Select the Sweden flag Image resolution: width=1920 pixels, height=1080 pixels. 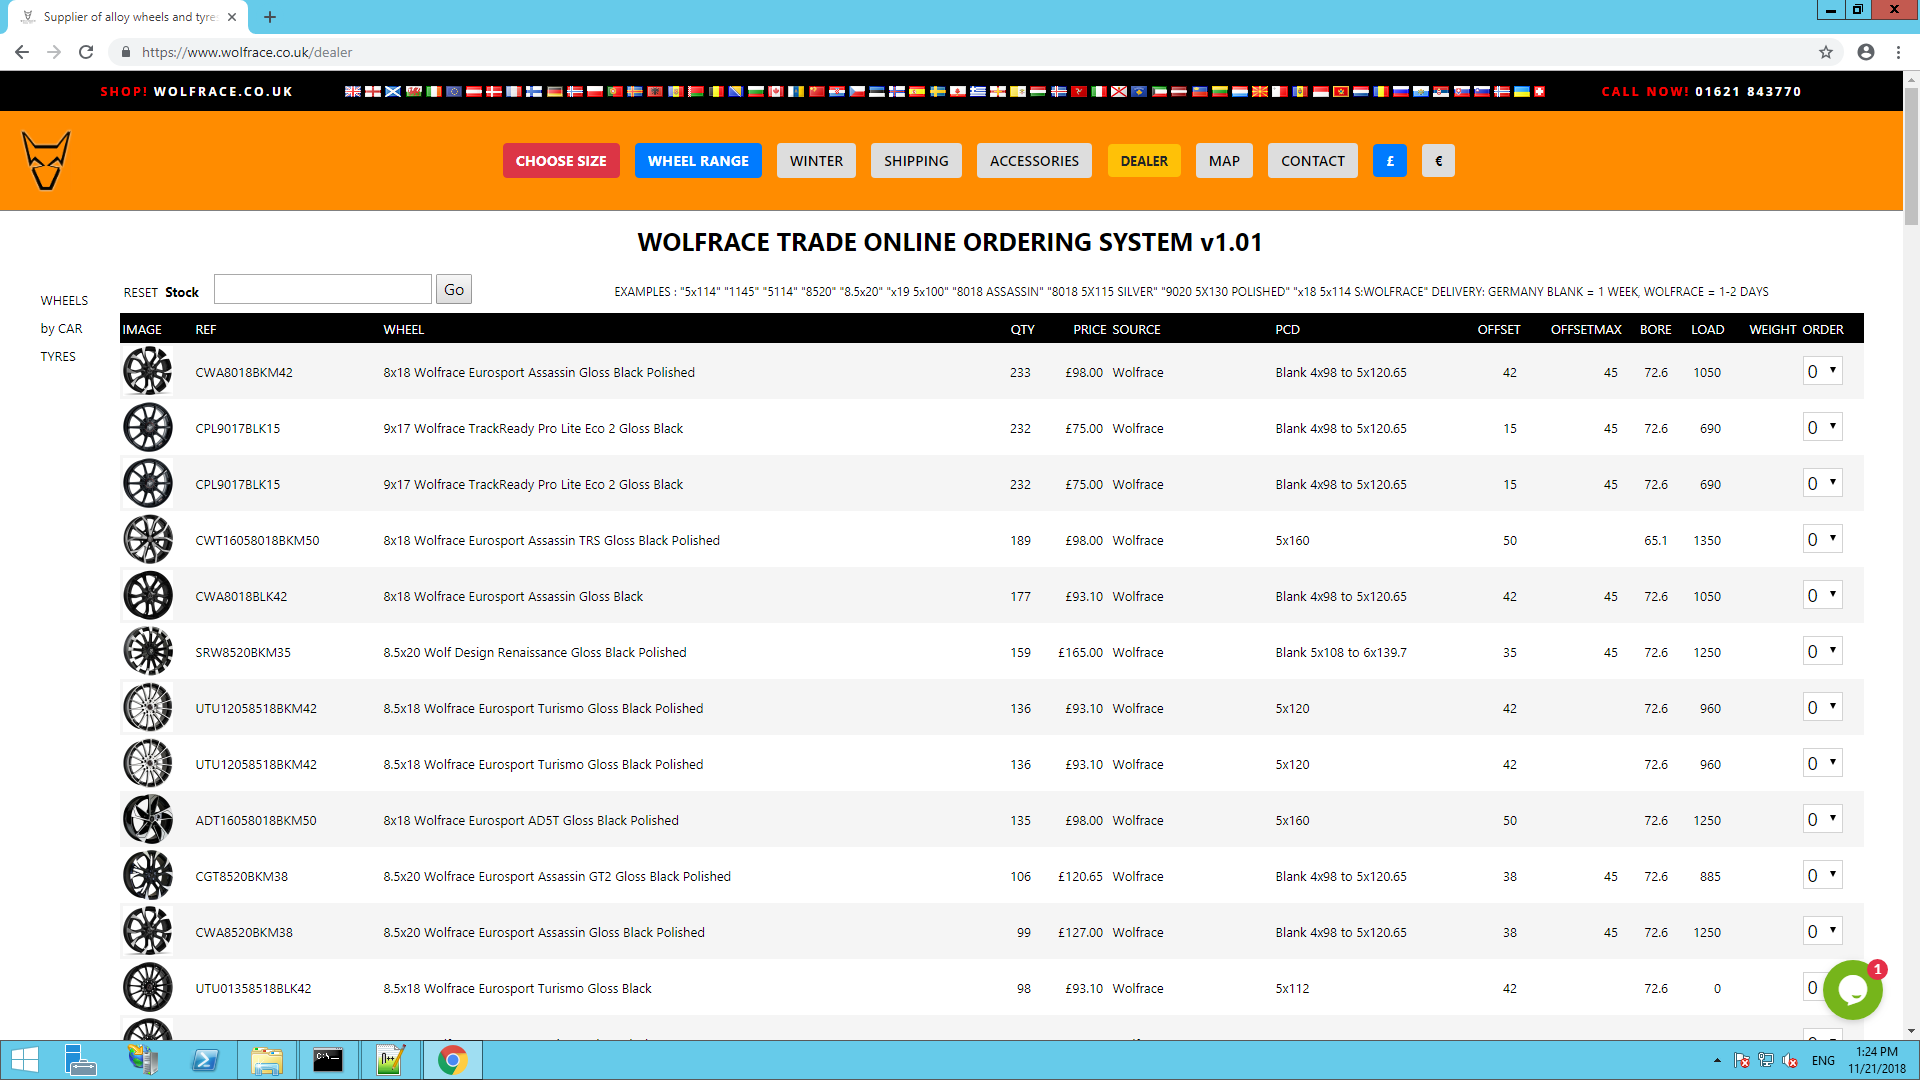tap(938, 91)
